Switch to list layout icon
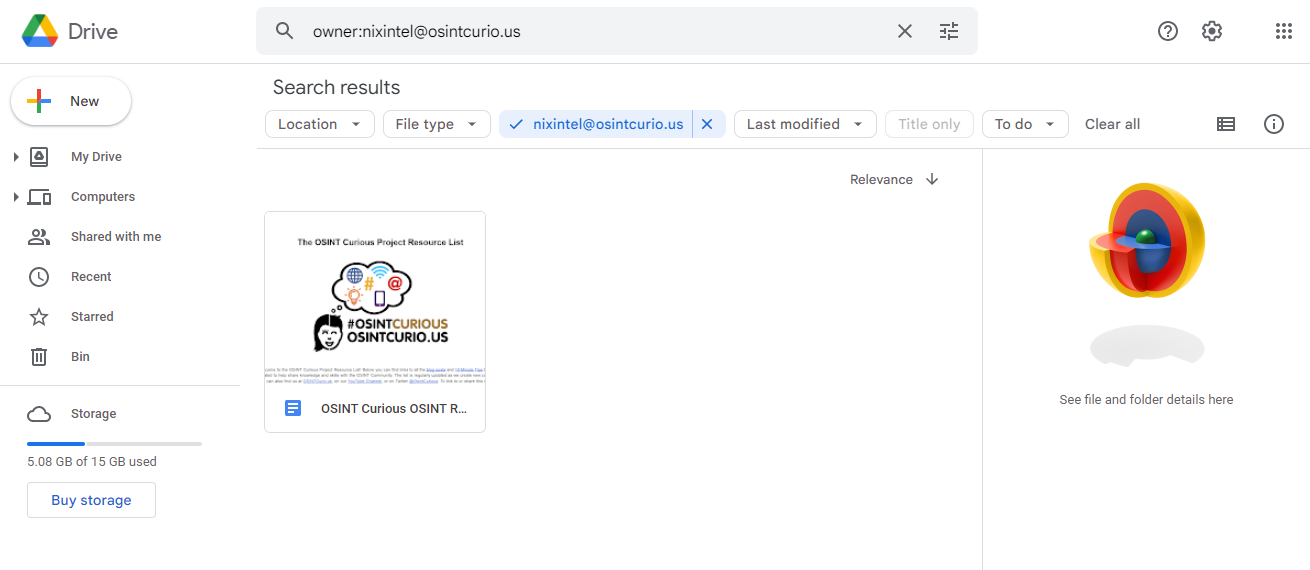 coord(1226,124)
